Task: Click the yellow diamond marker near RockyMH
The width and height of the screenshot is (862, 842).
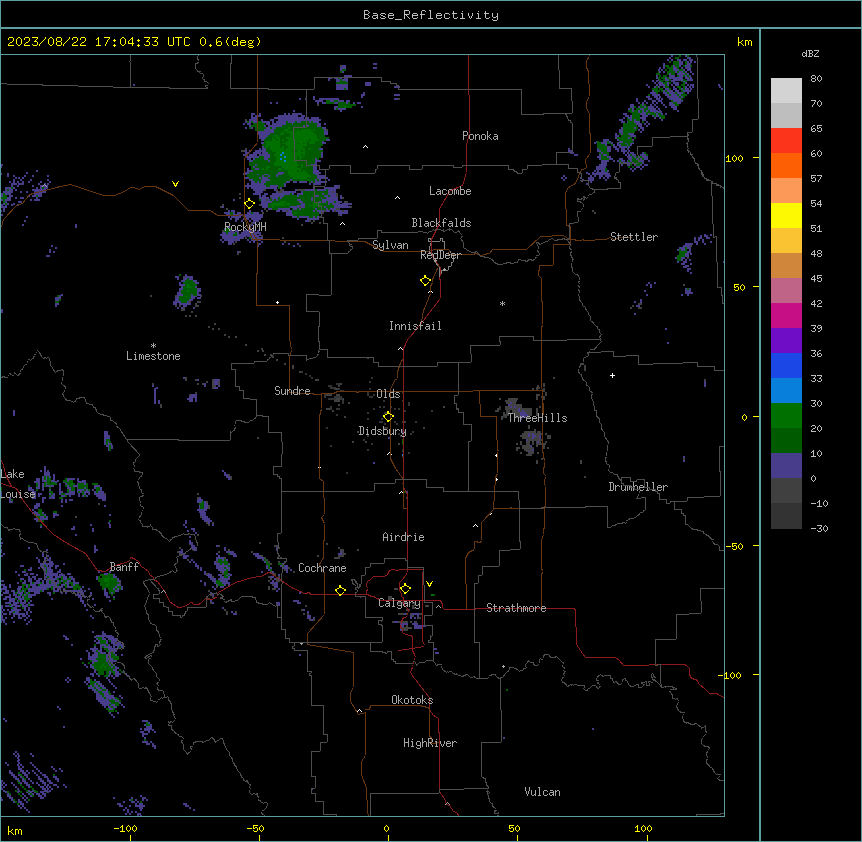Action: point(250,204)
